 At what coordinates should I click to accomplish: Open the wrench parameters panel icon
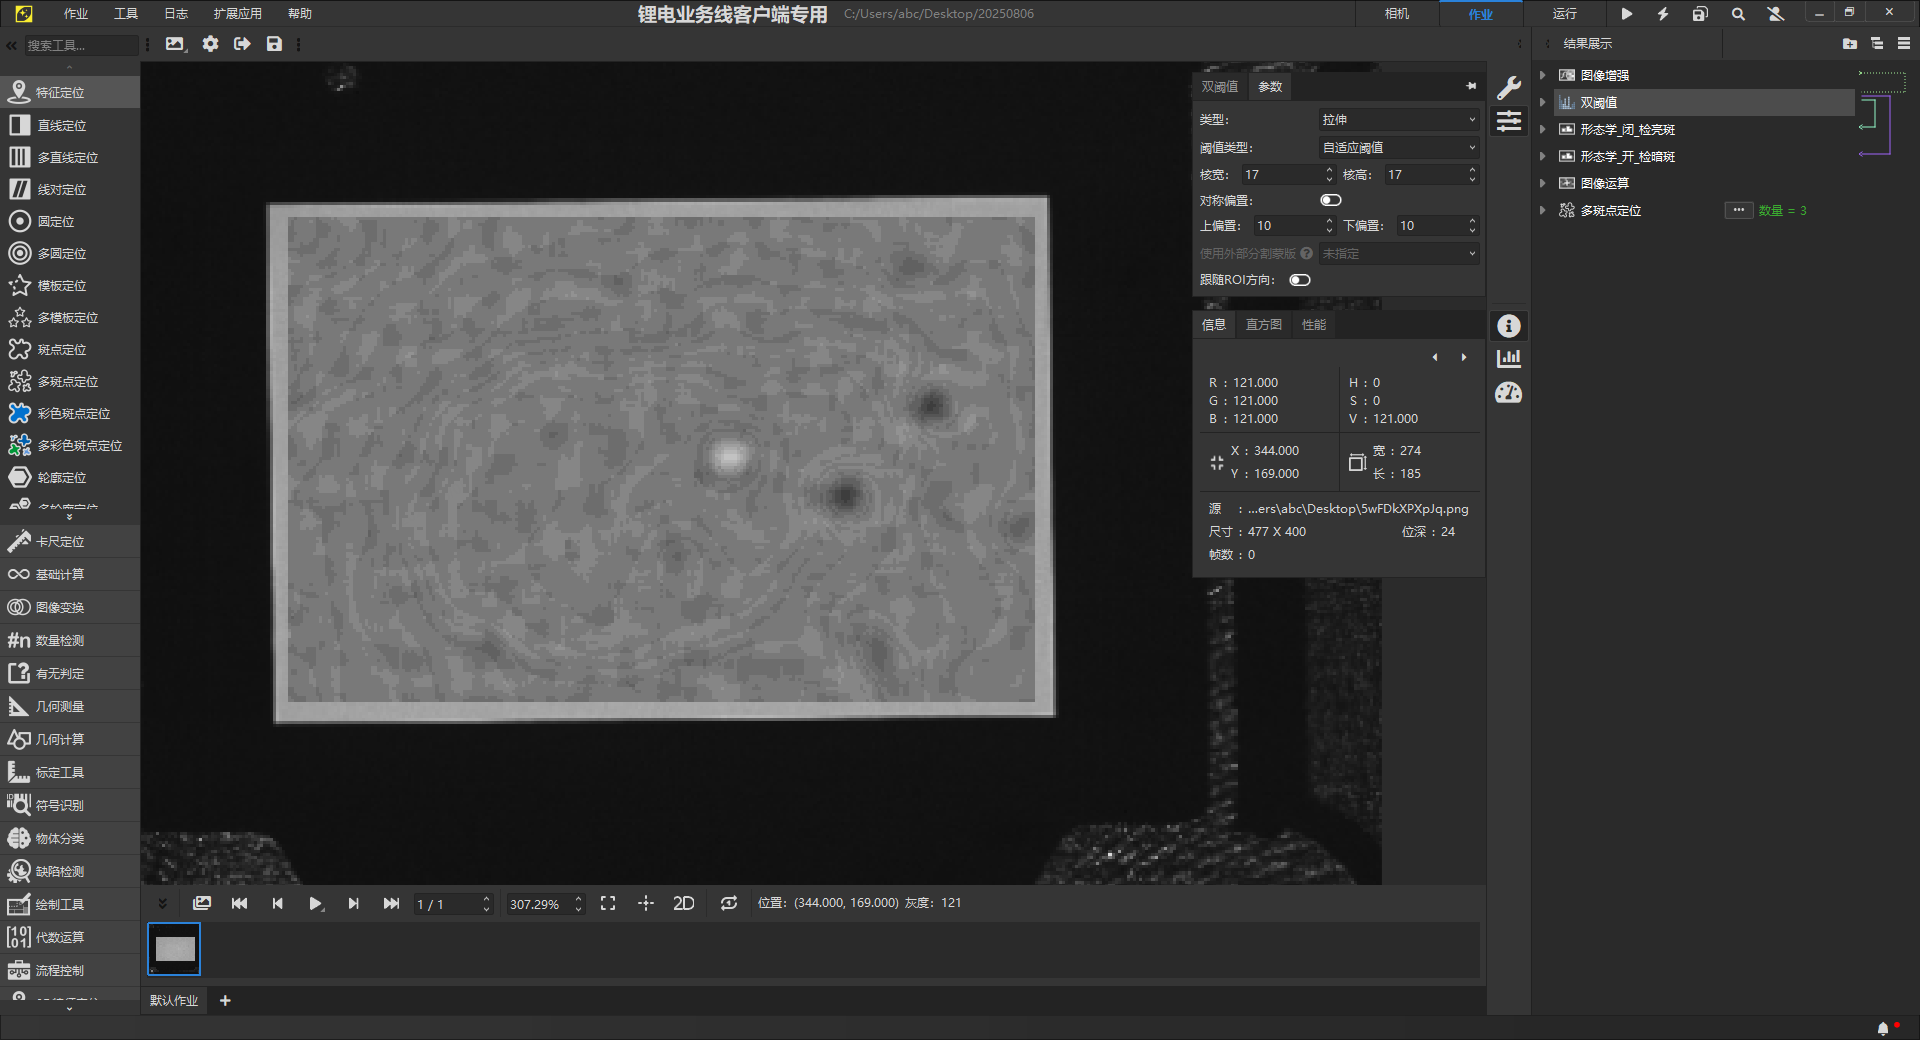click(x=1509, y=87)
